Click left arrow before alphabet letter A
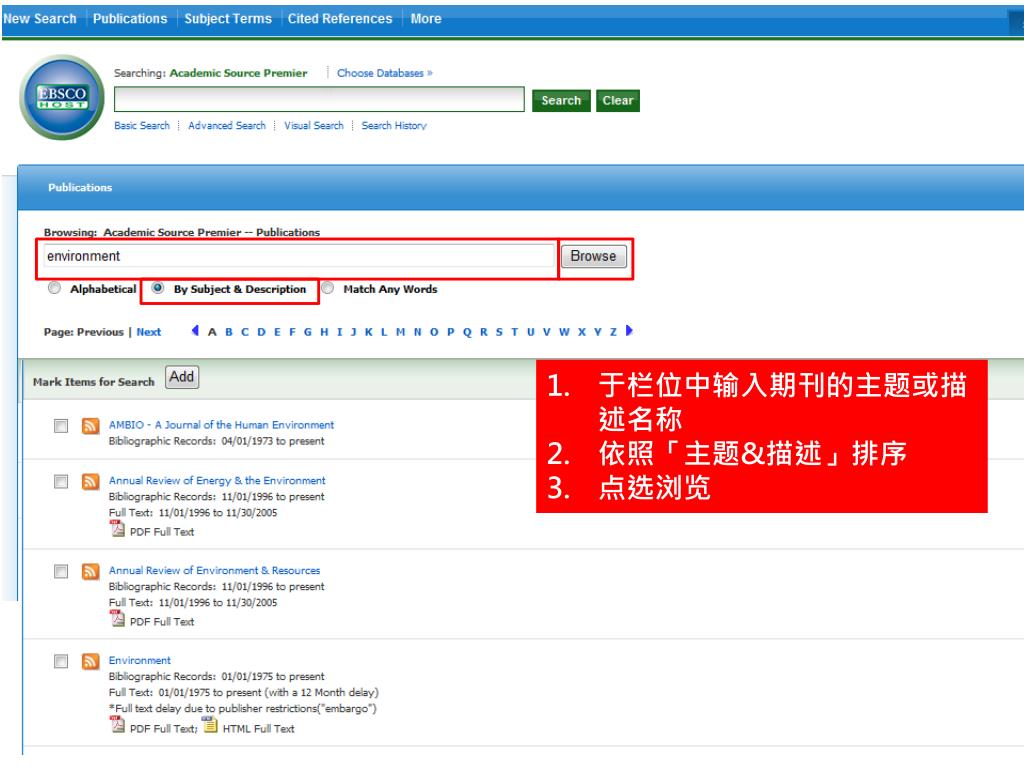1024x768 pixels. pyautogui.click(x=195, y=330)
